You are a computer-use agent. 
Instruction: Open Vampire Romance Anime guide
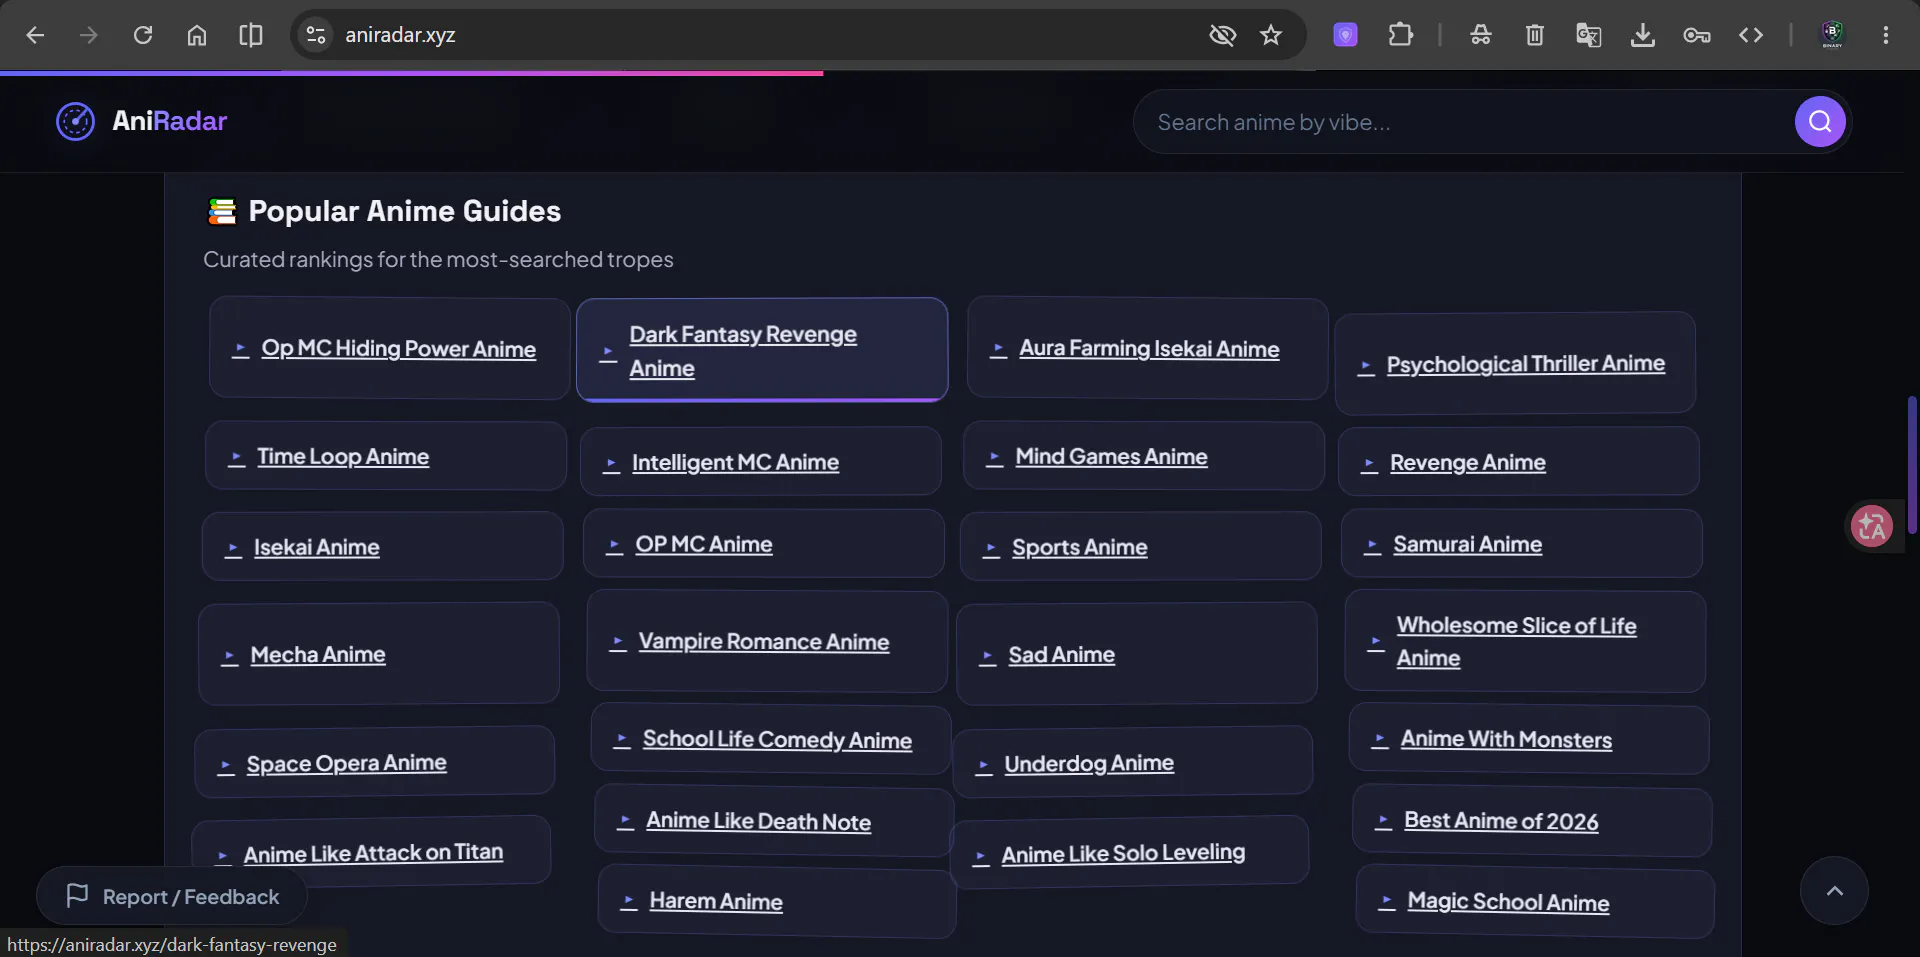pos(767,641)
